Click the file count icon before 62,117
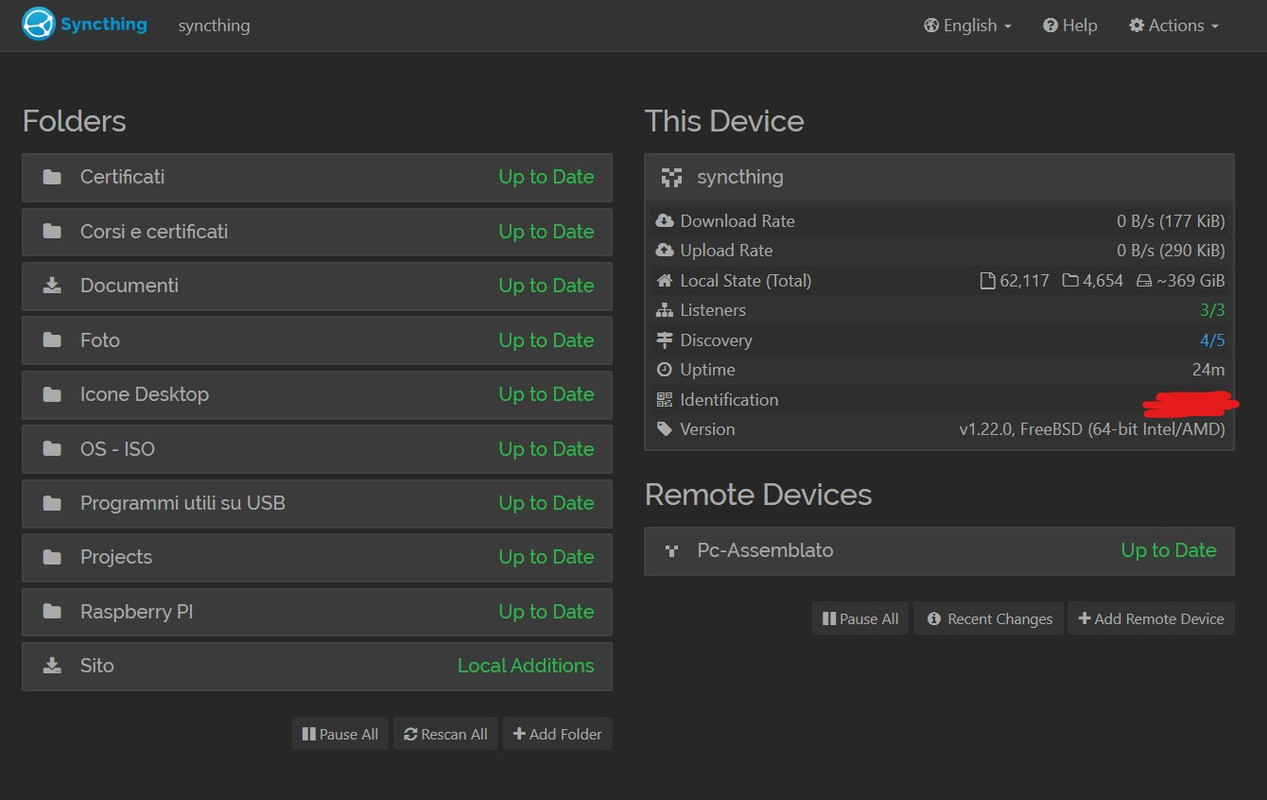Screen dimensions: 1267x800 tap(988, 281)
